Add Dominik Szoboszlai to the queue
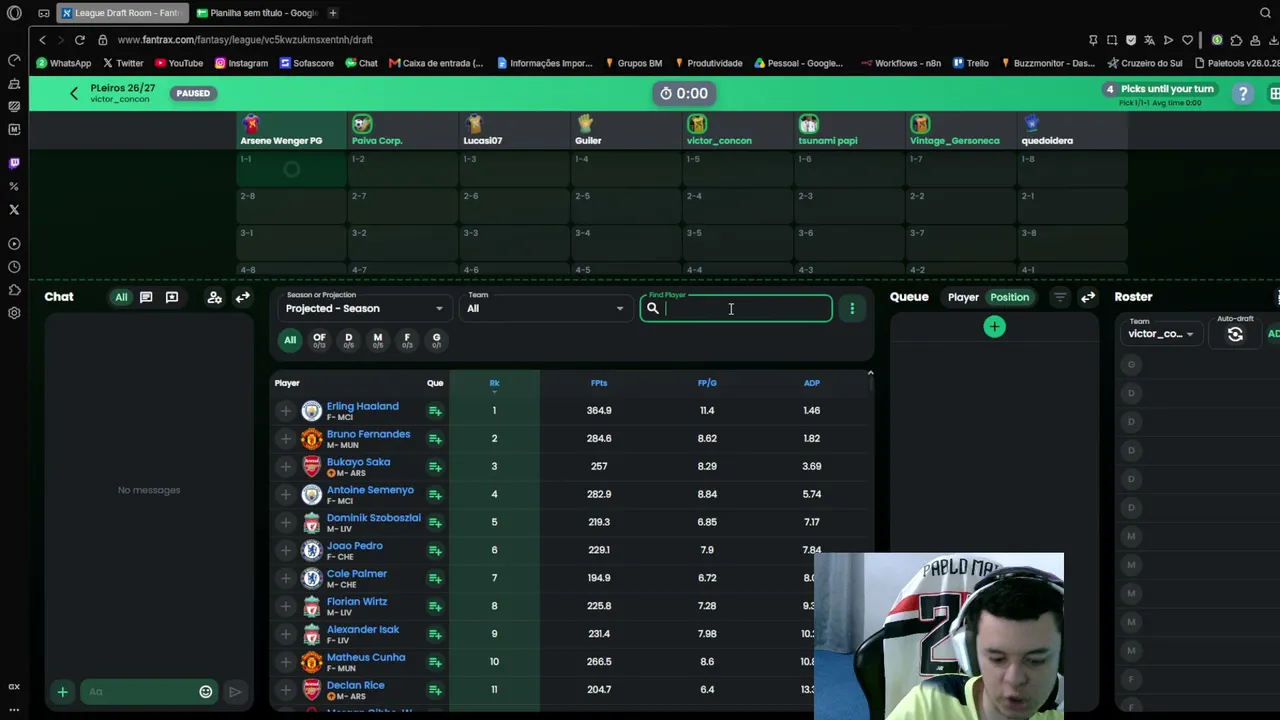 point(435,523)
